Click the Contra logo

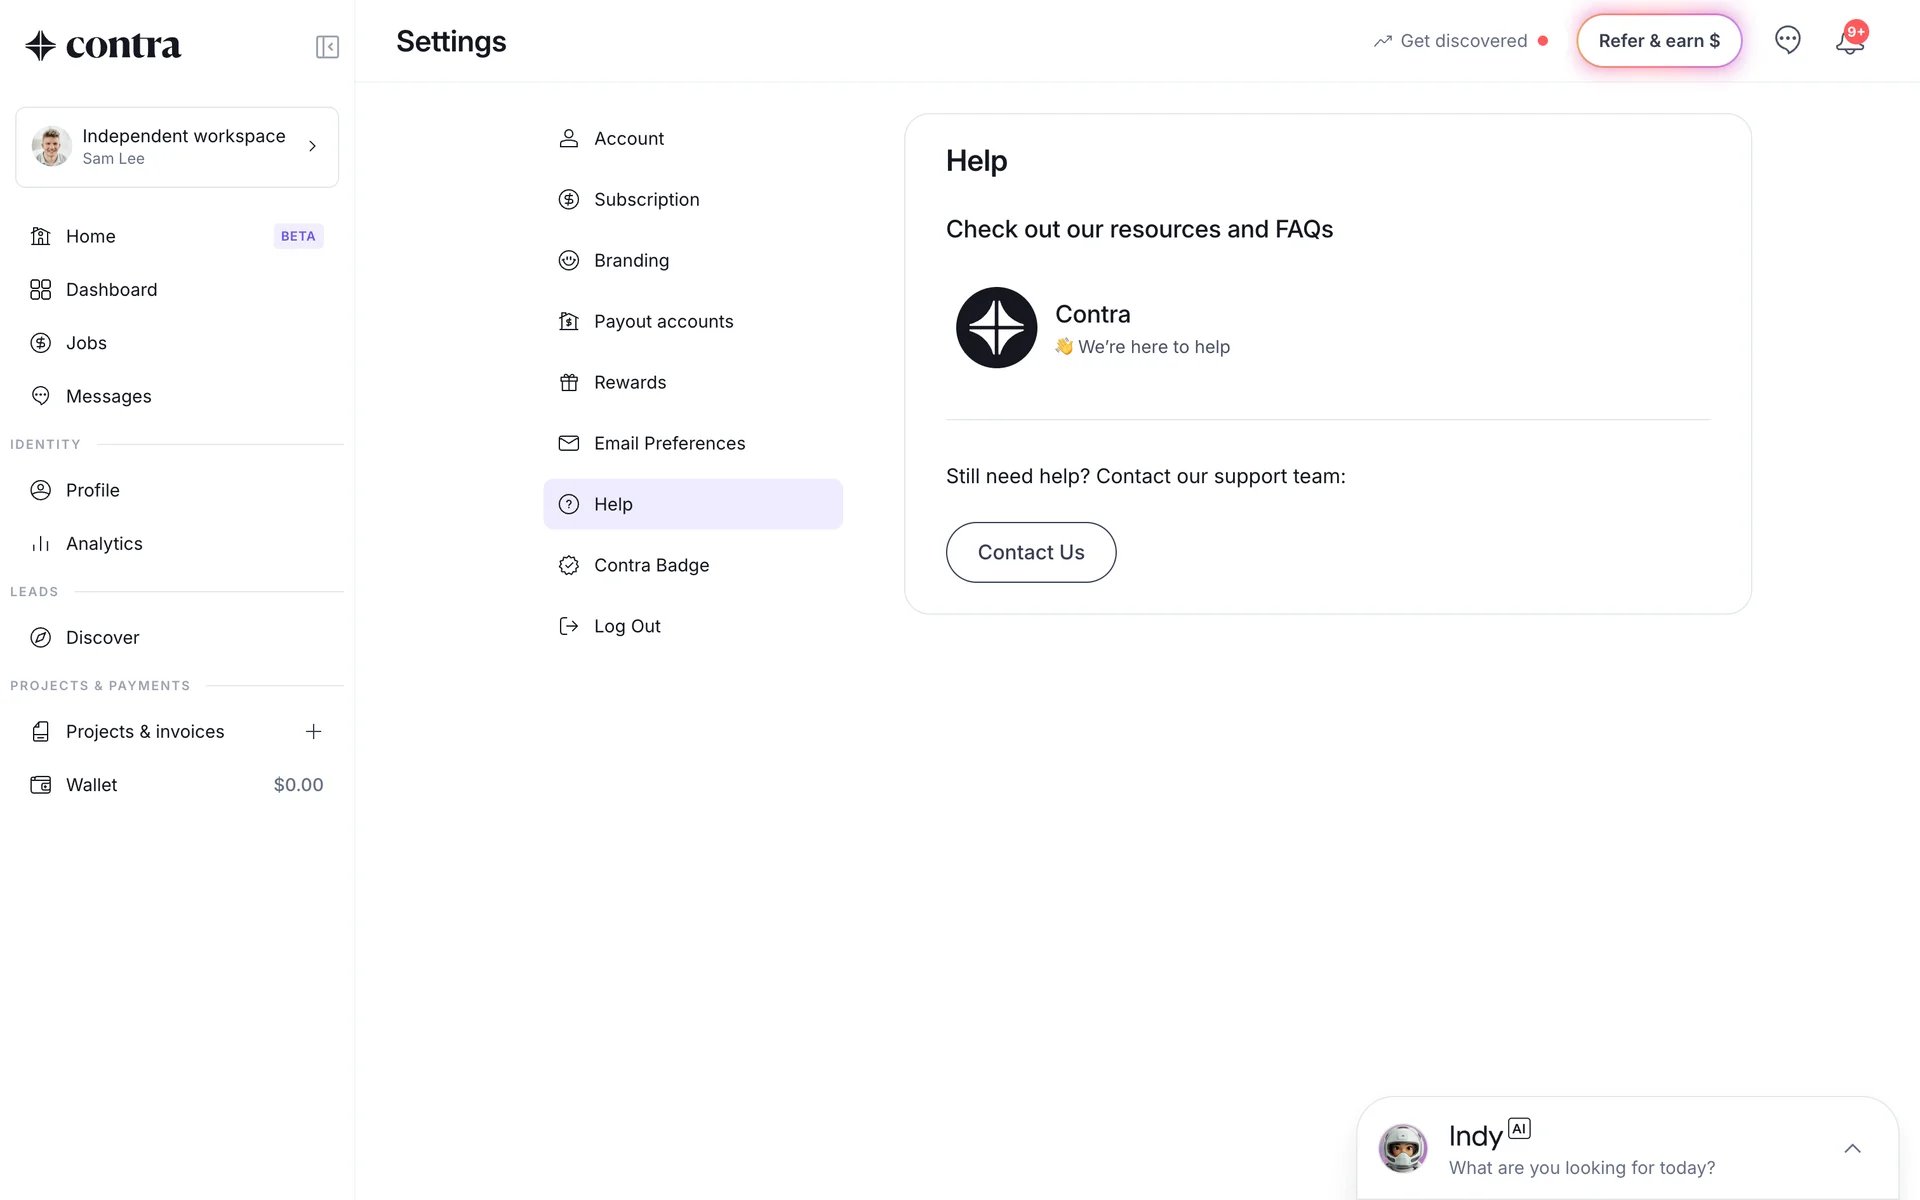pyautogui.click(x=103, y=46)
